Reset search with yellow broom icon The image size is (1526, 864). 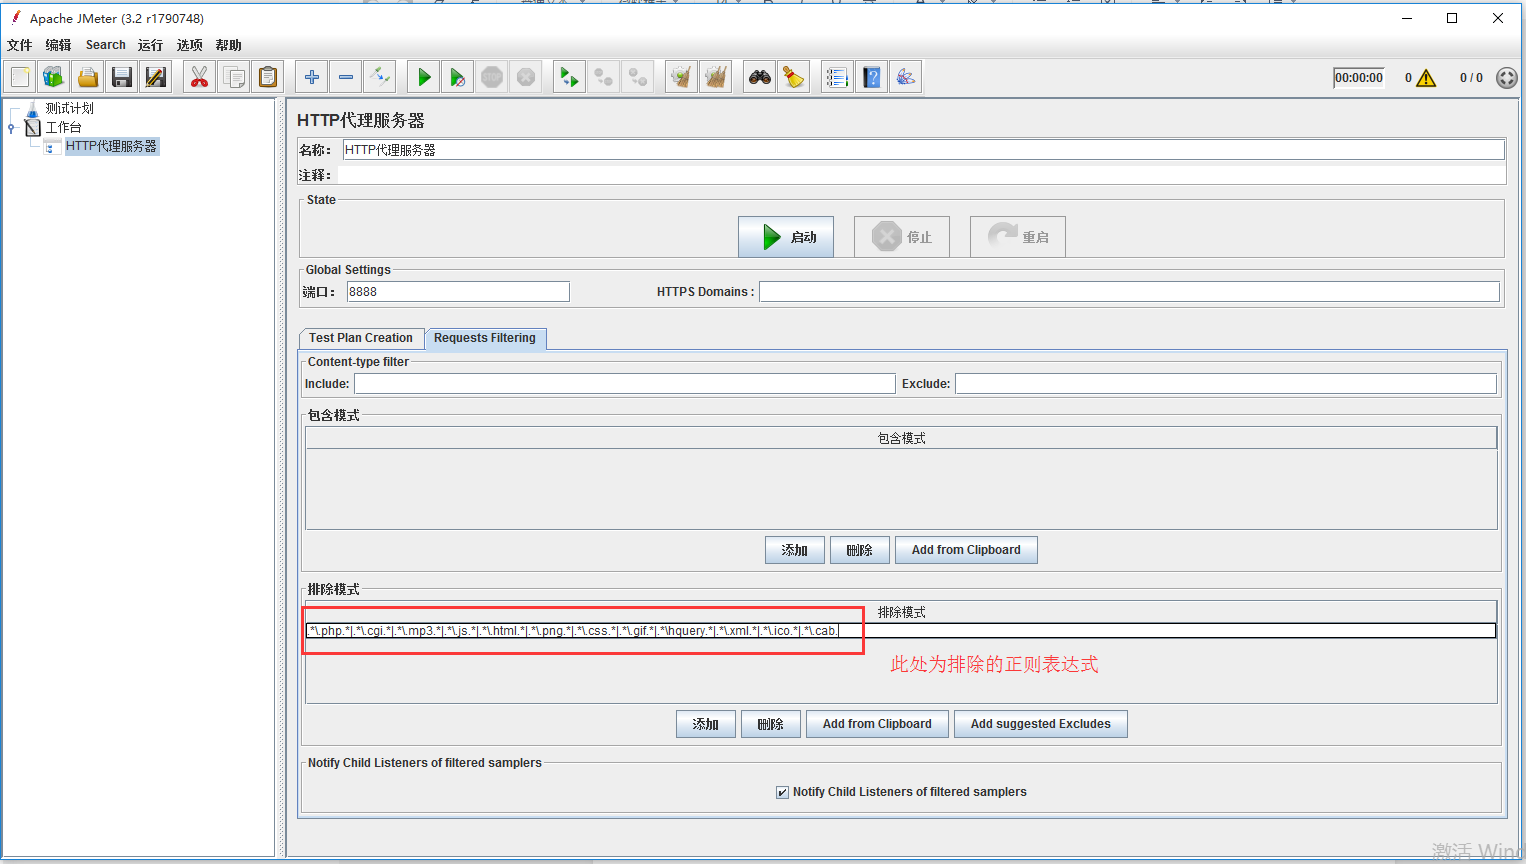click(794, 77)
